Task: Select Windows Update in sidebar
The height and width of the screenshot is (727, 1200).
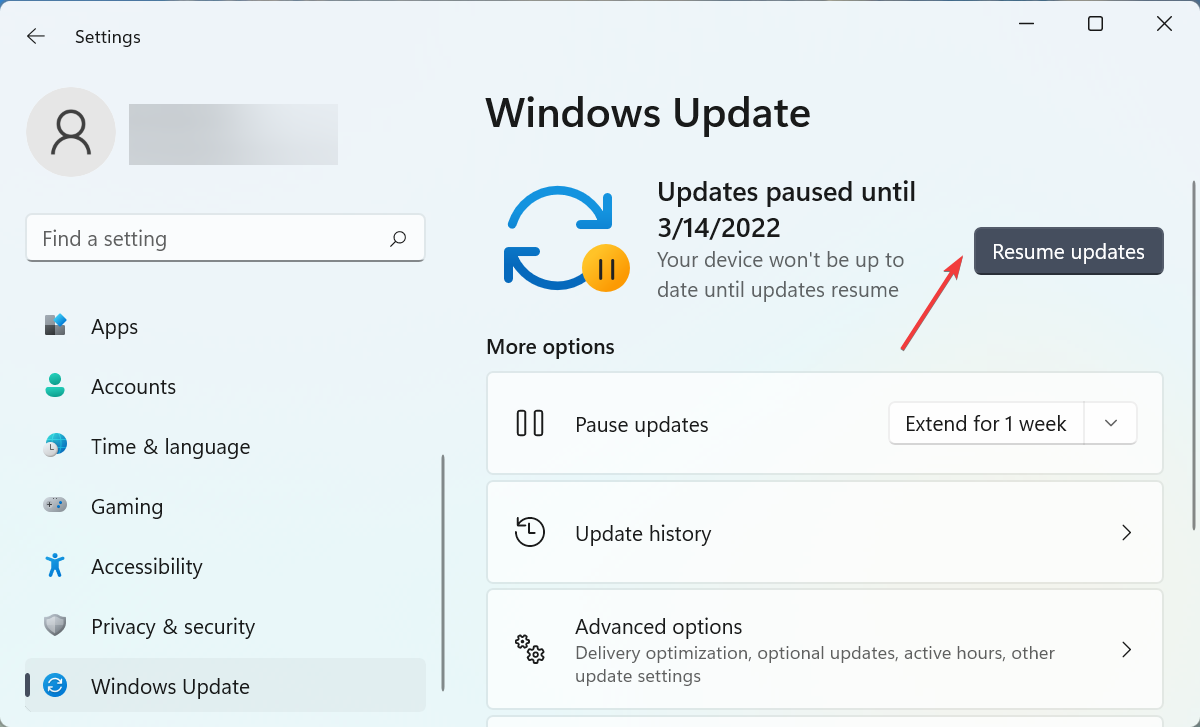Action: [x=225, y=686]
